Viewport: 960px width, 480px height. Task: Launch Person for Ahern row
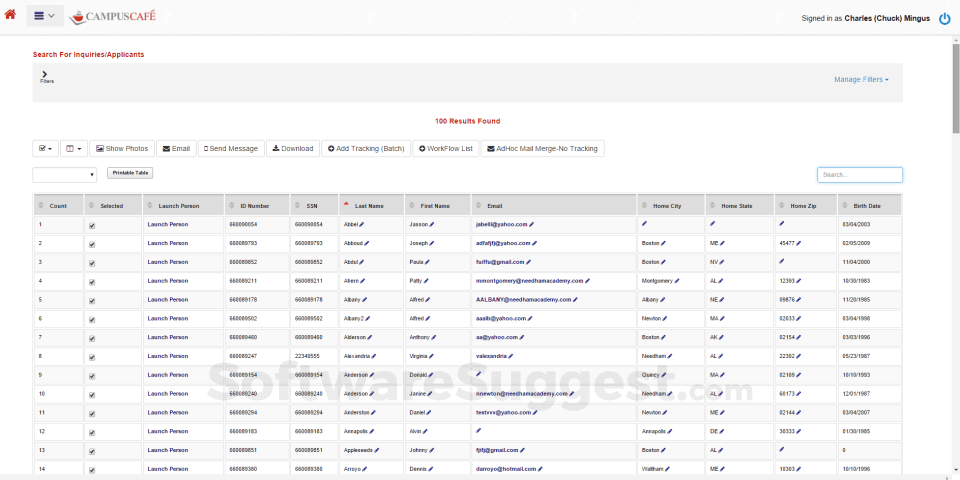[168, 280]
